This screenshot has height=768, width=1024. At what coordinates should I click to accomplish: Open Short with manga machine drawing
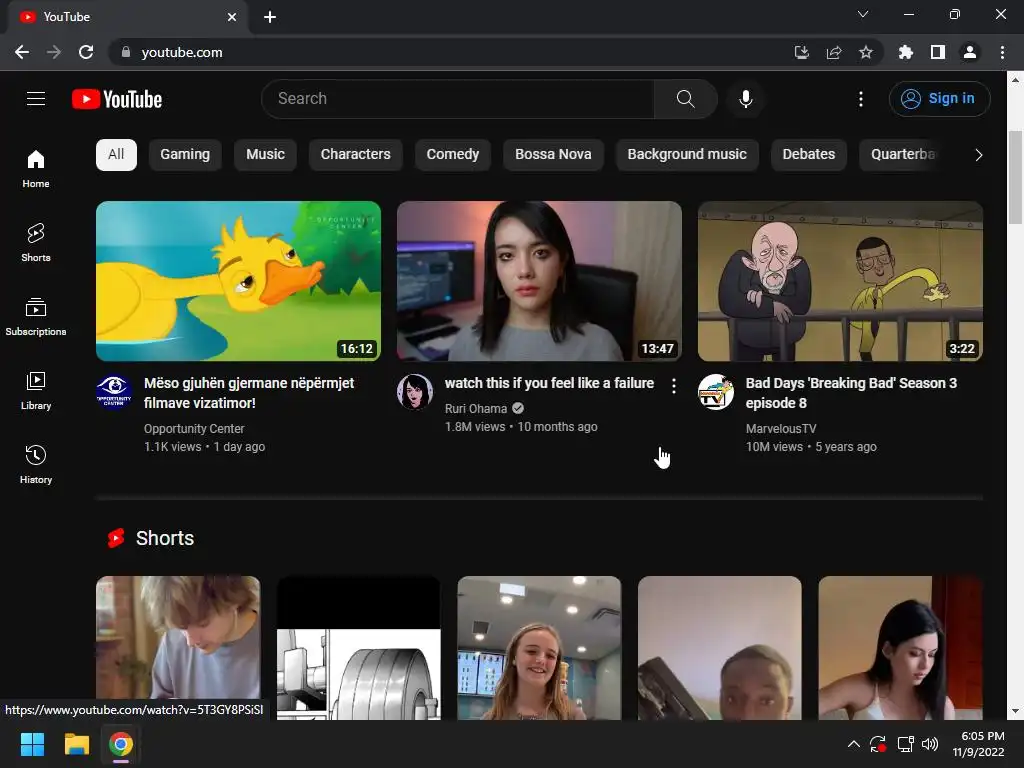359,648
